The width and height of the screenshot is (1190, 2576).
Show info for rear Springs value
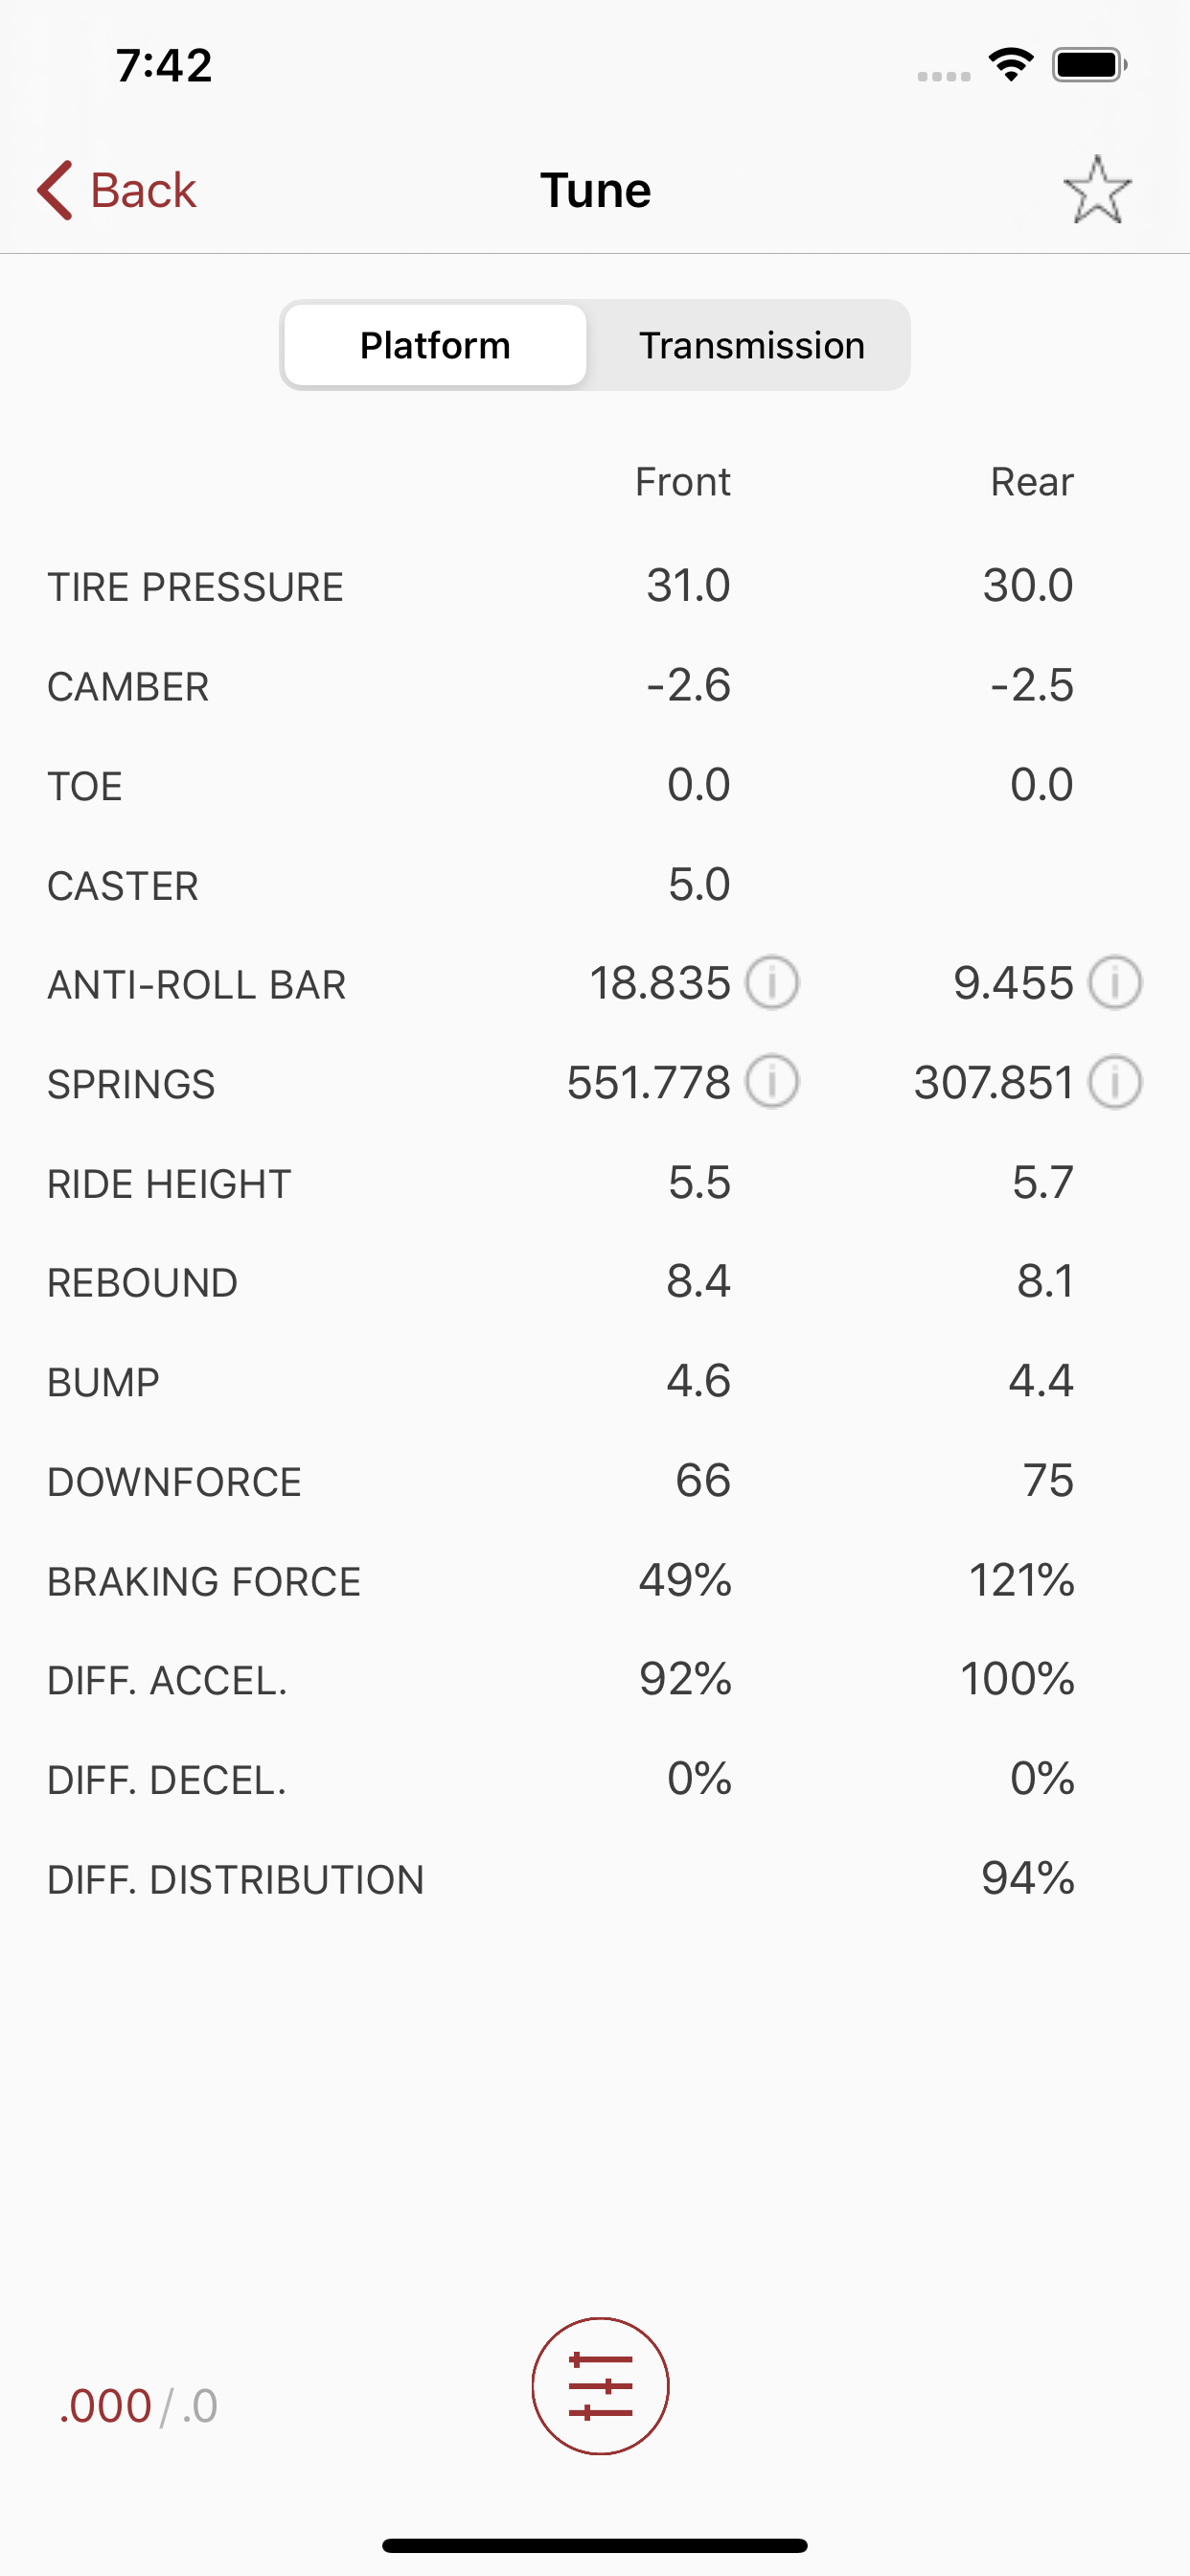1117,1081
